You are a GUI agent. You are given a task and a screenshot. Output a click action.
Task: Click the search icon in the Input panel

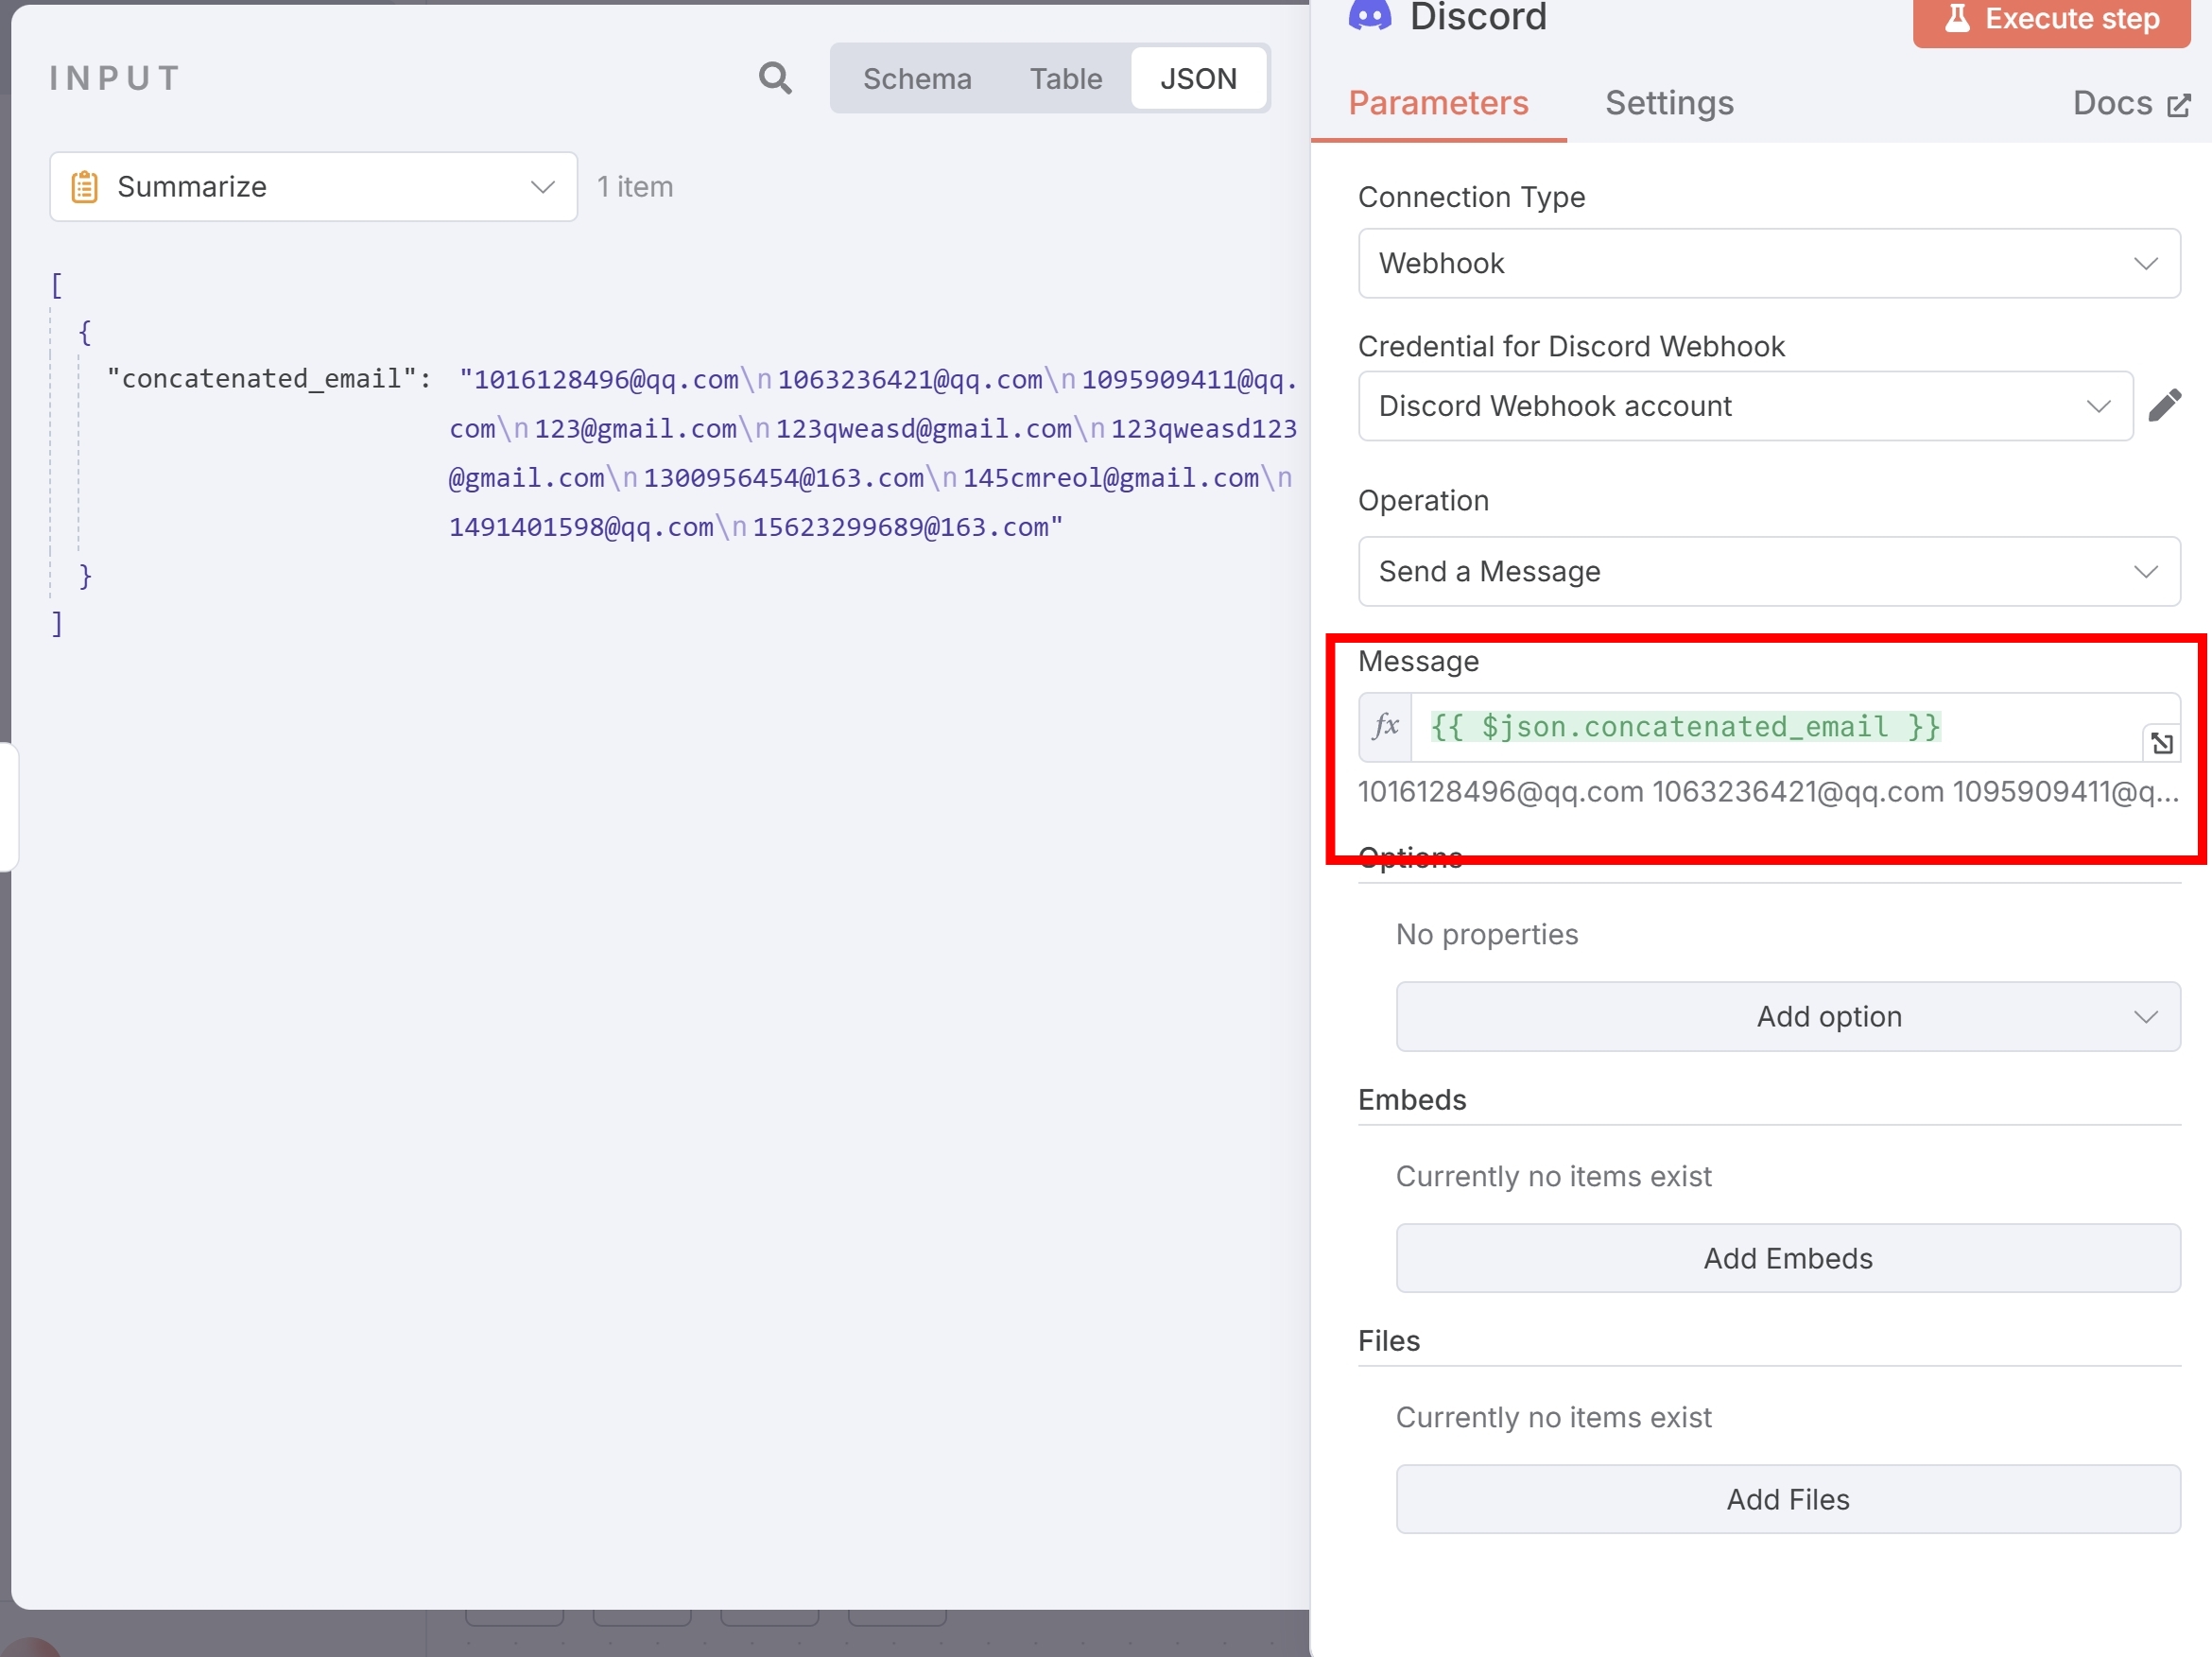(x=775, y=78)
